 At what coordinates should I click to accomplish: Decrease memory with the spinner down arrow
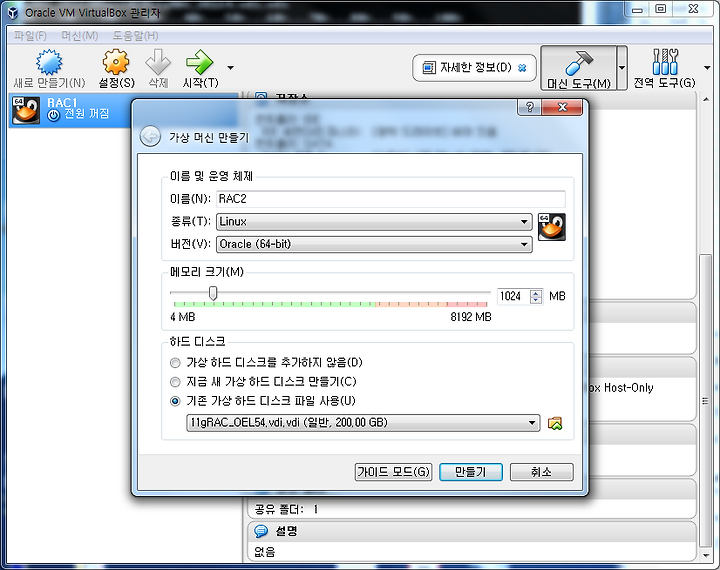[x=536, y=300]
